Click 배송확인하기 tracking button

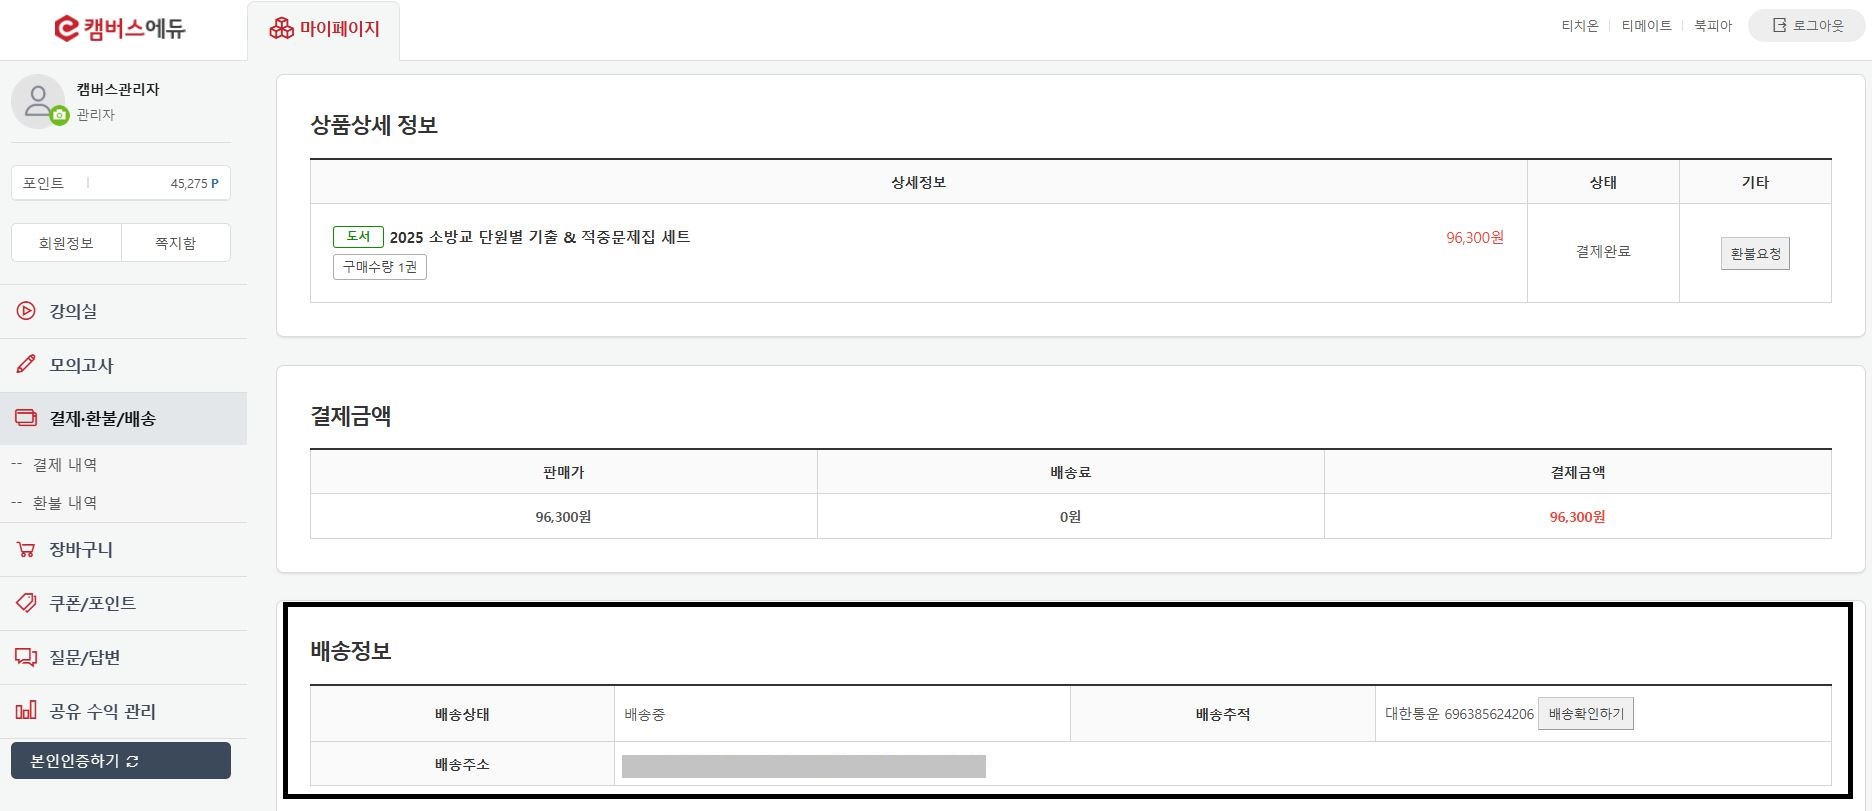tap(1585, 714)
